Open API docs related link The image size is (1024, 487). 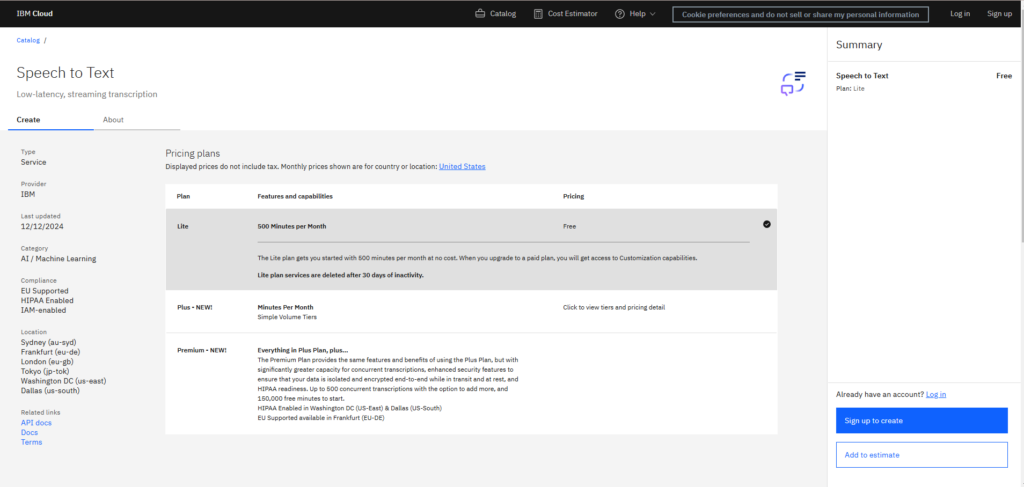click(36, 423)
